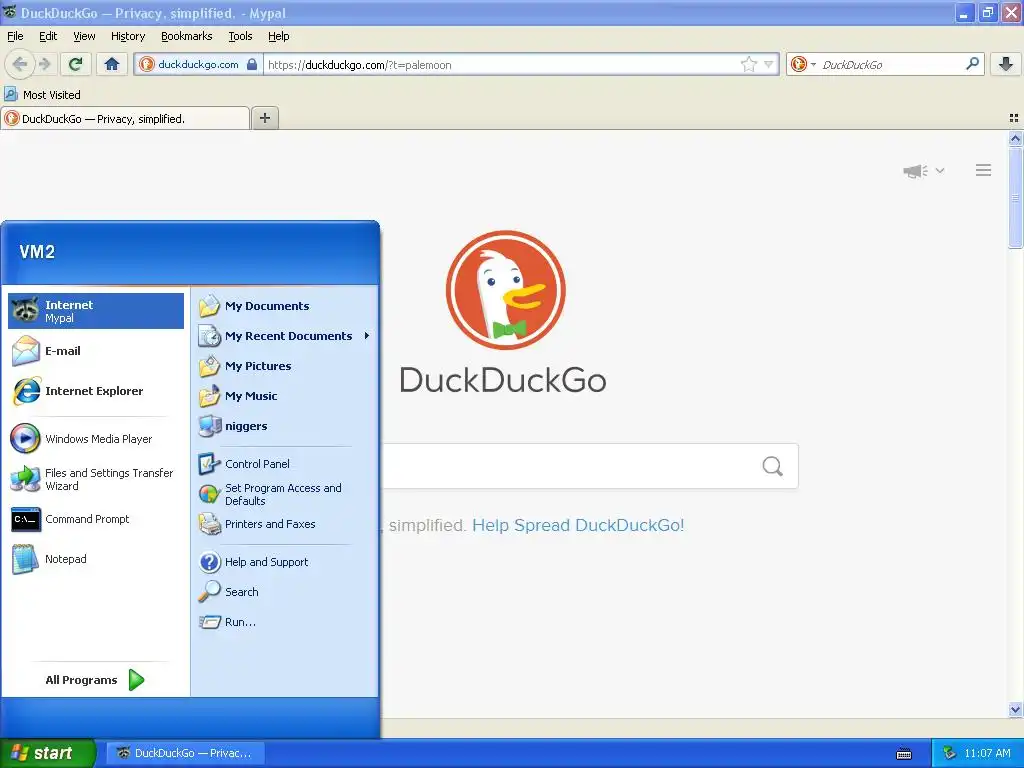Open My Documents

pyautogui.click(x=284, y=306)
